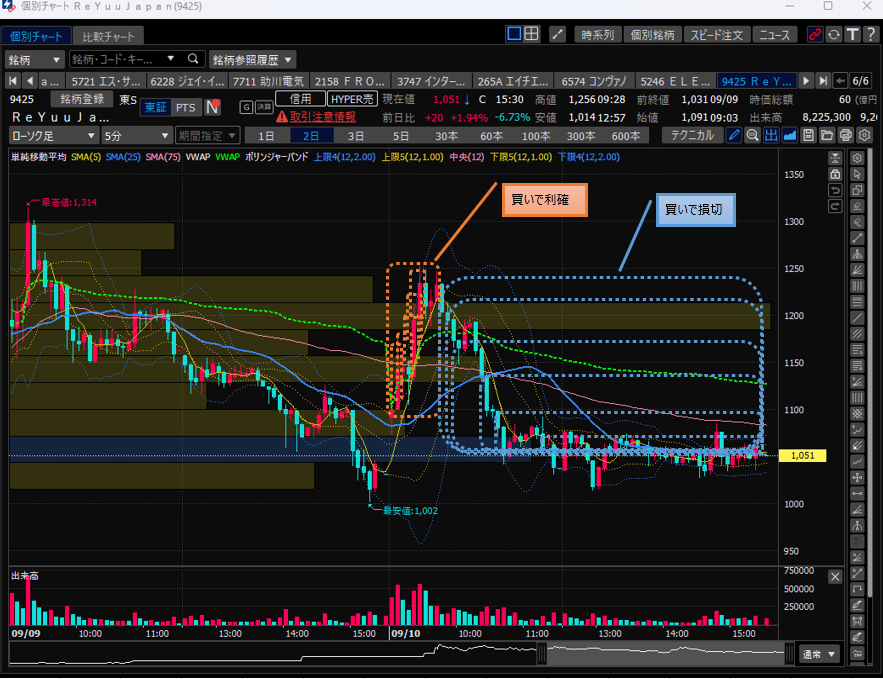
Task: Expand the 通常 dropdown at bottom right
Action: 819,654
